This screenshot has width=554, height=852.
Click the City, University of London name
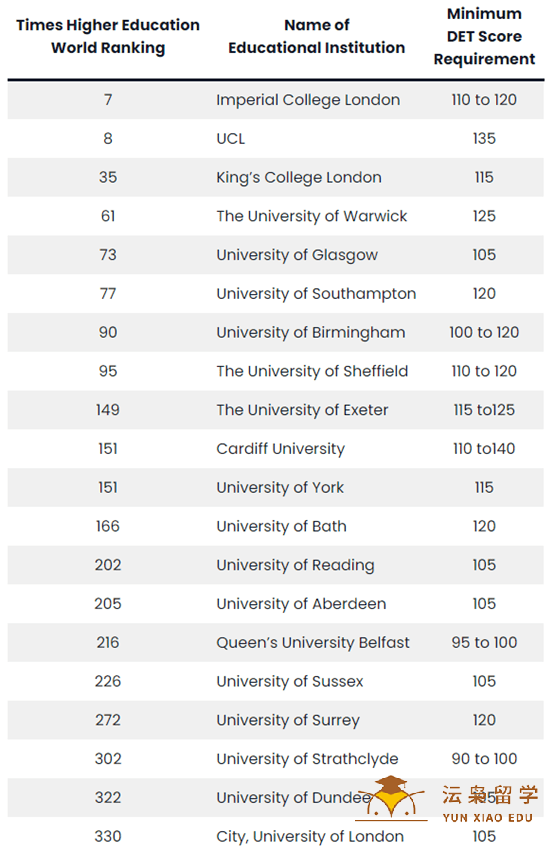[x=310, y=836]
